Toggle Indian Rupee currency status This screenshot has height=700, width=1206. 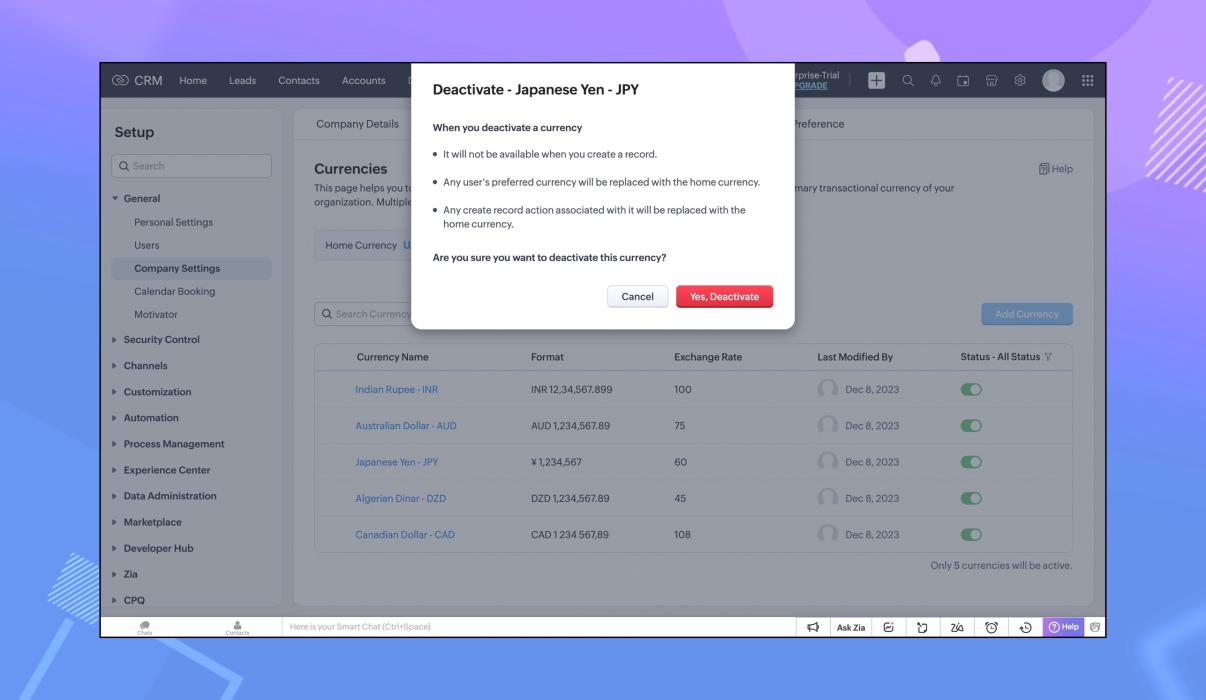tap(970, 390)
